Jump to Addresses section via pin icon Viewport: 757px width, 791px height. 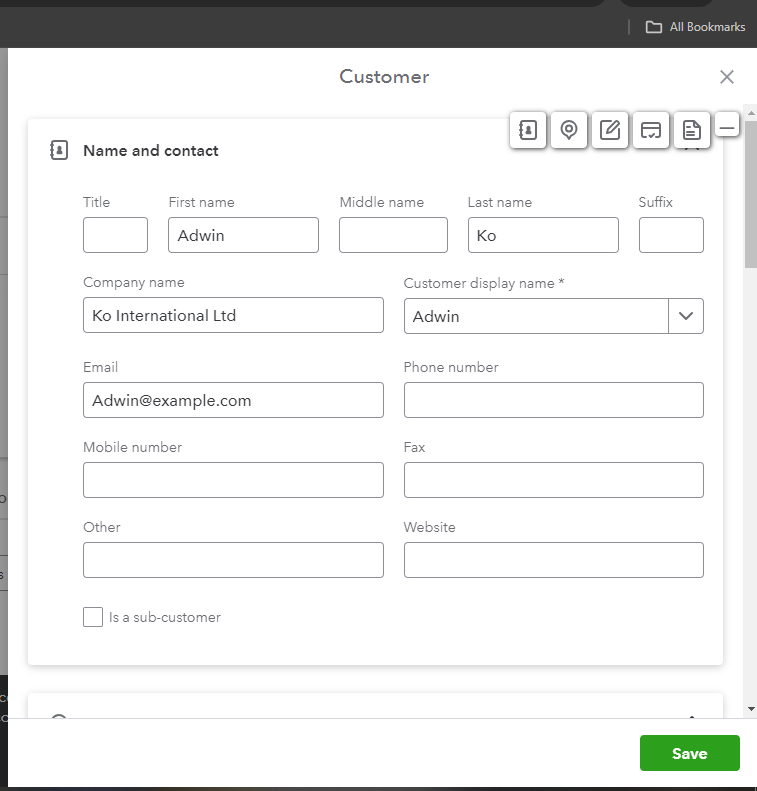[569, 130]
